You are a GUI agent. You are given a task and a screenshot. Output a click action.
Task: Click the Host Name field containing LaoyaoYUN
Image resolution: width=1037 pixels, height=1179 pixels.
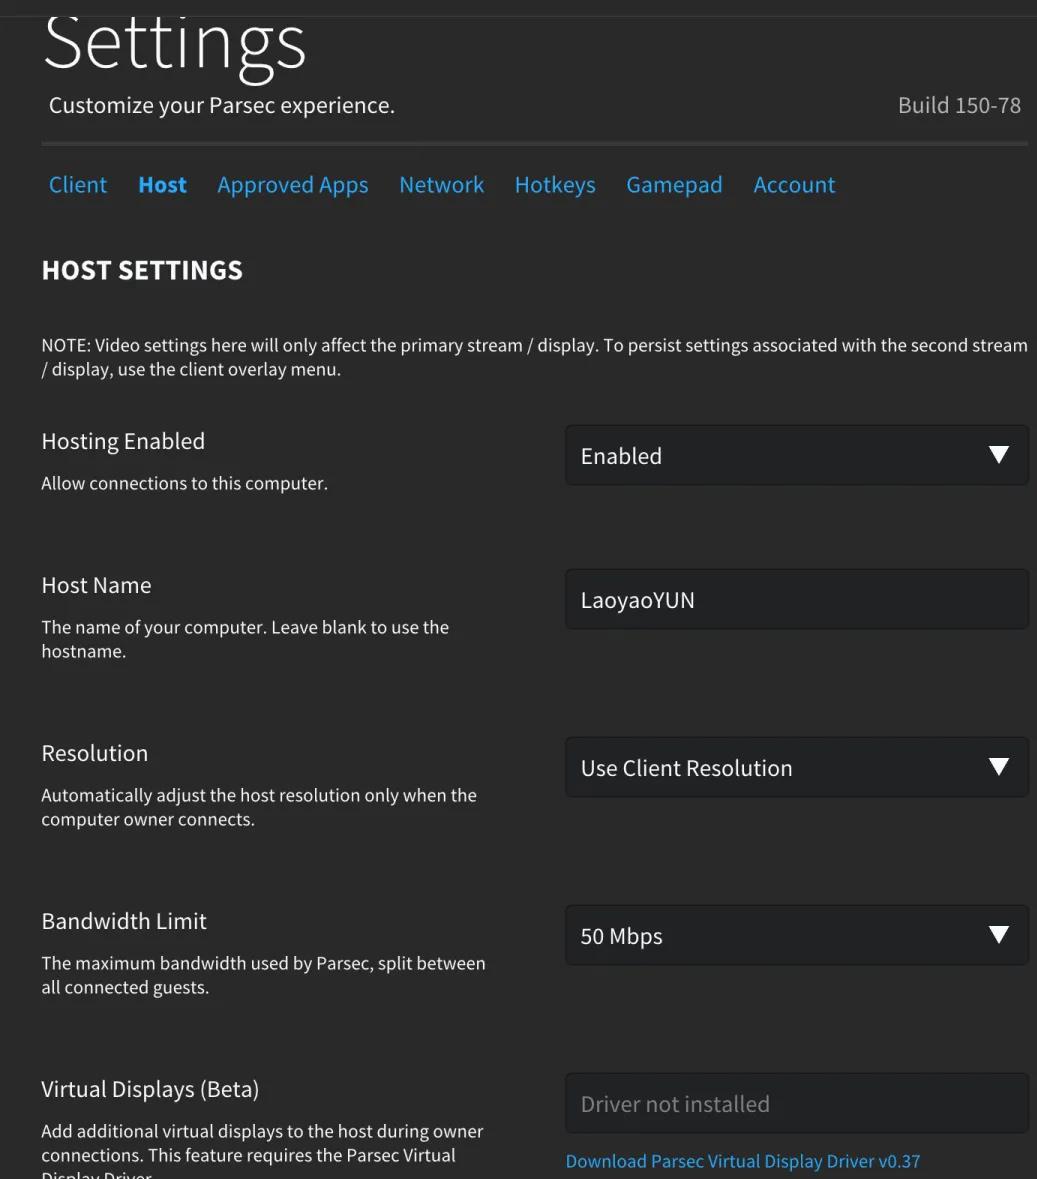pos(796,599)
